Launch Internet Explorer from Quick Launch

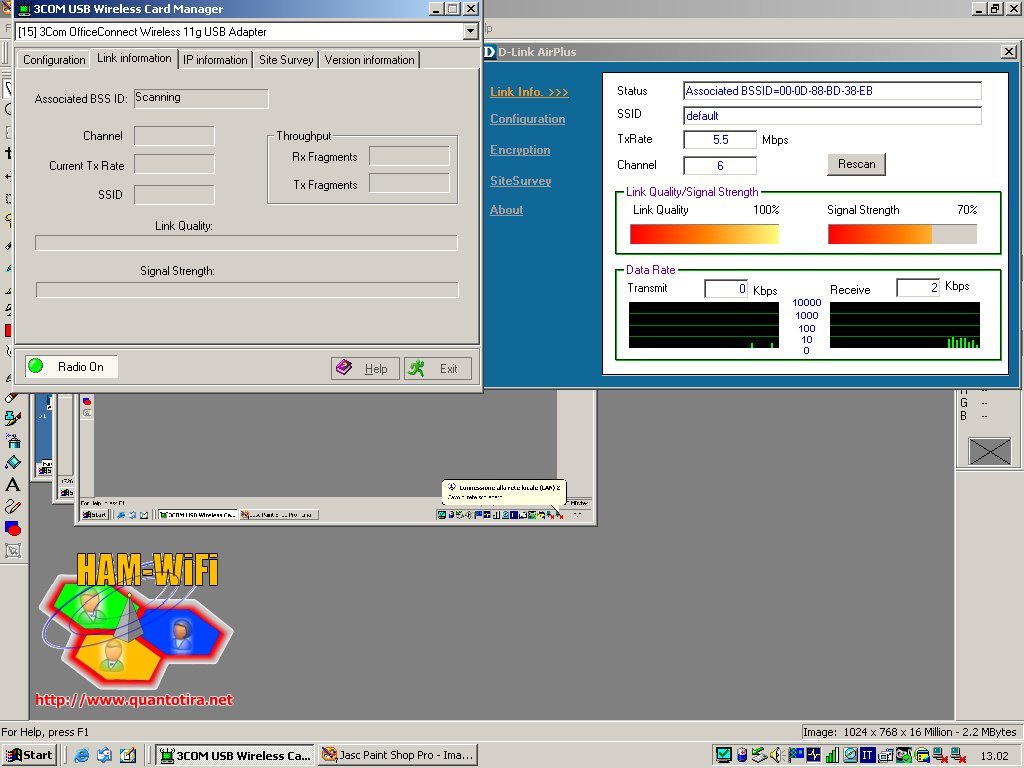point(81,756)
